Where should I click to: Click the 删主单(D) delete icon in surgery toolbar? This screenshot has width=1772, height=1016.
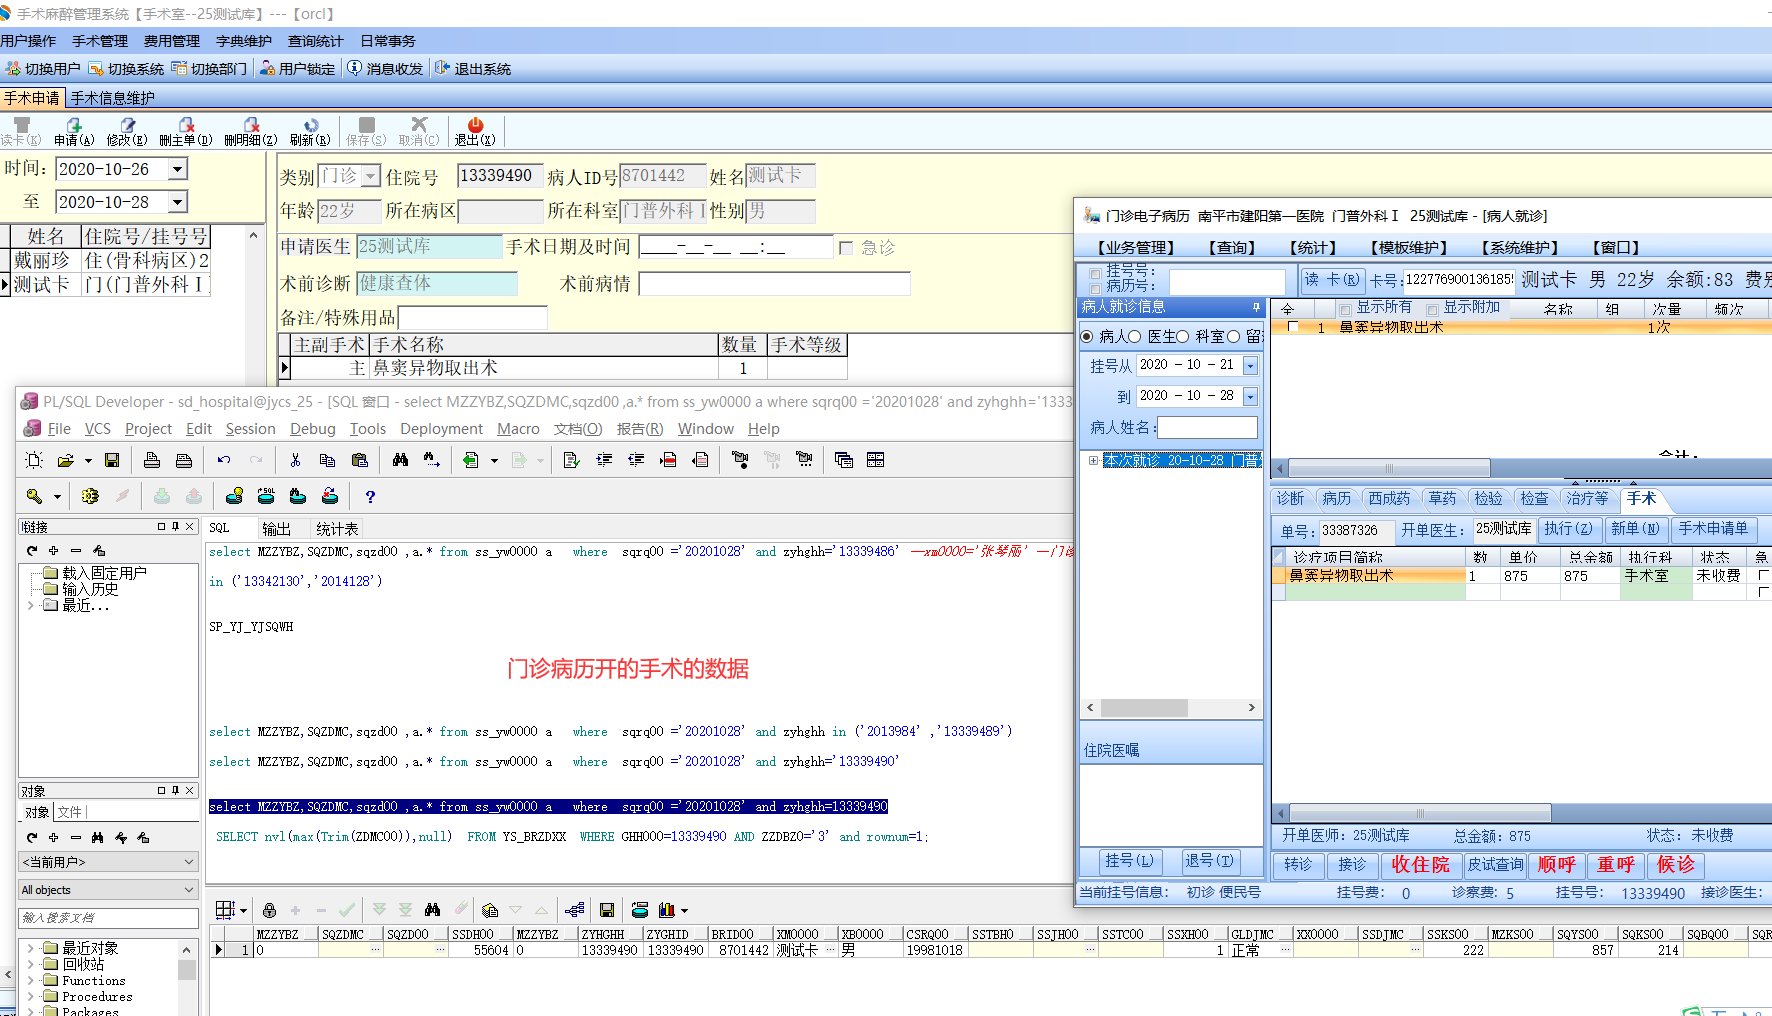(186, 132)
